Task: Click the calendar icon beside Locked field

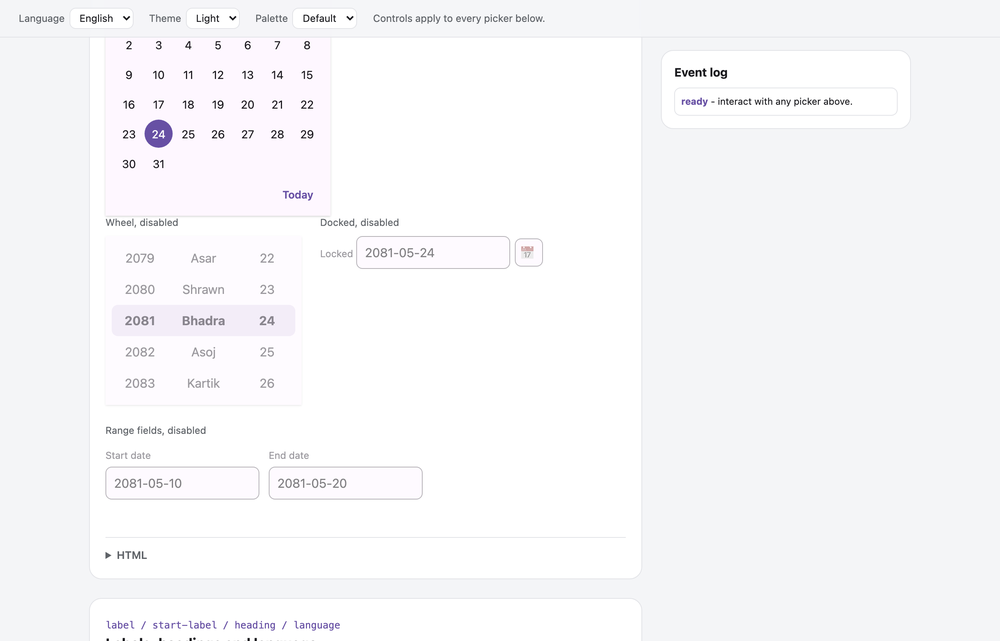Action: pyautogui.click(x=528, y=253)
